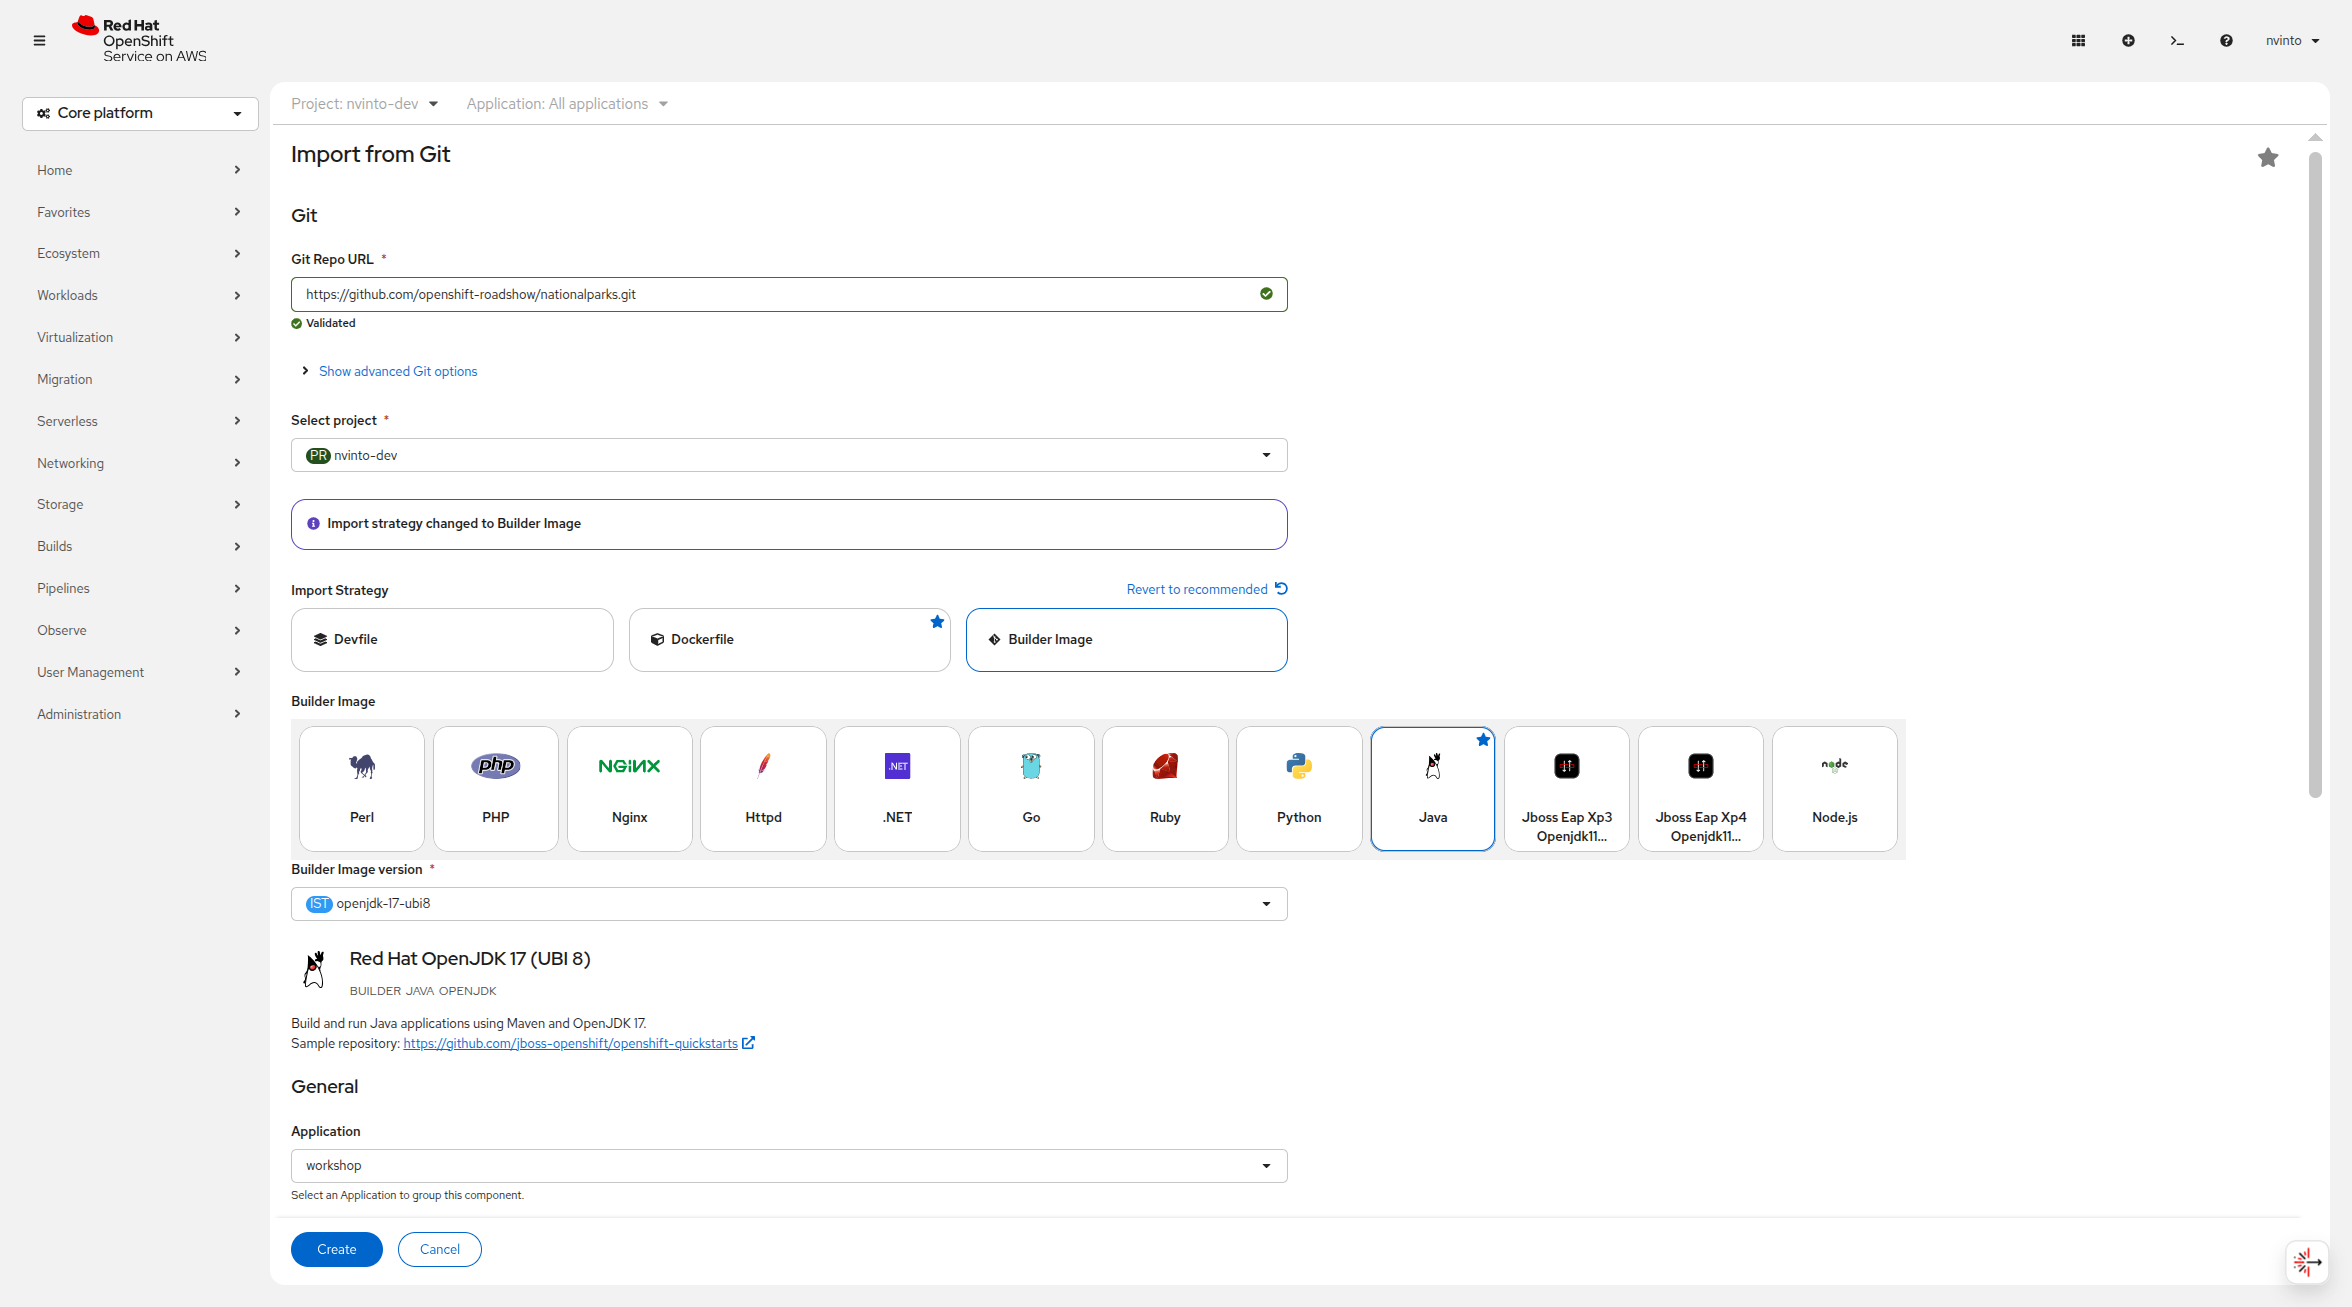Choose the Devfile import strategy

[452, 640]
